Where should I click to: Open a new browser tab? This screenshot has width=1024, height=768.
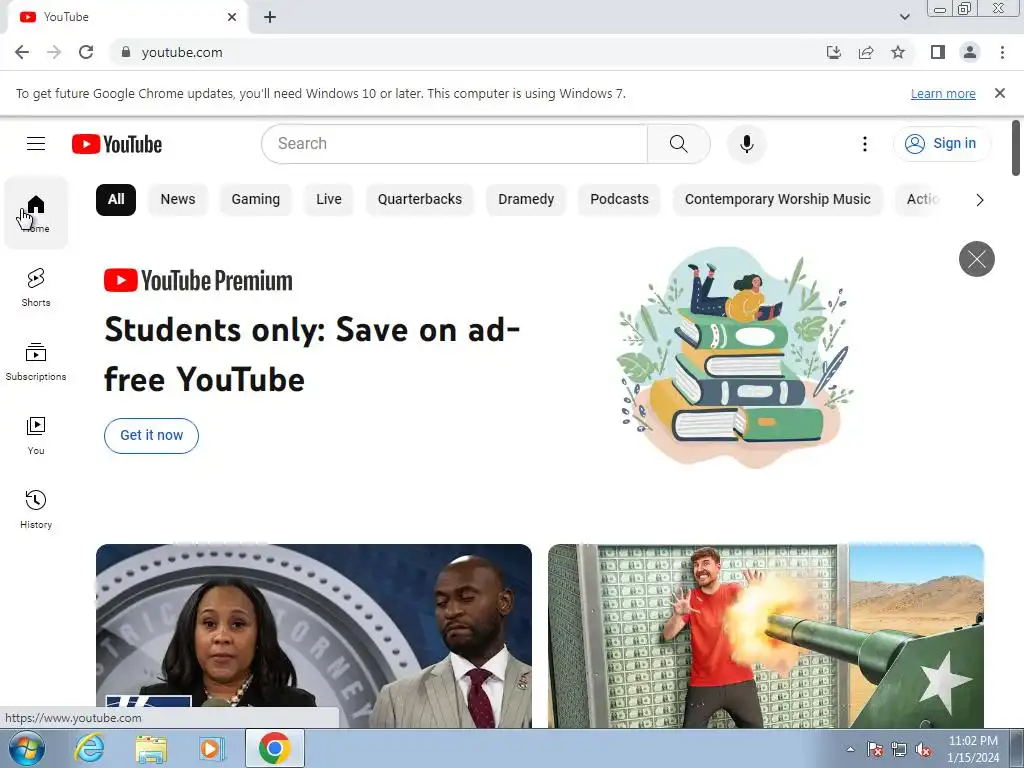(270, 17)
